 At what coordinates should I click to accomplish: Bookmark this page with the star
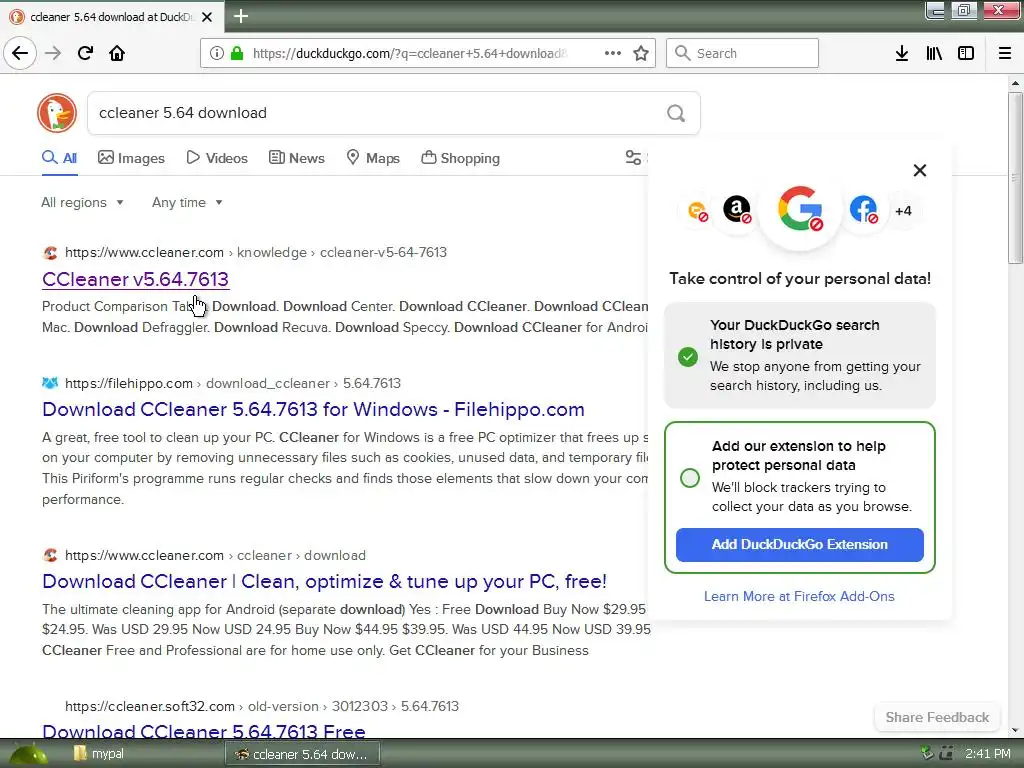pos(641,53)
